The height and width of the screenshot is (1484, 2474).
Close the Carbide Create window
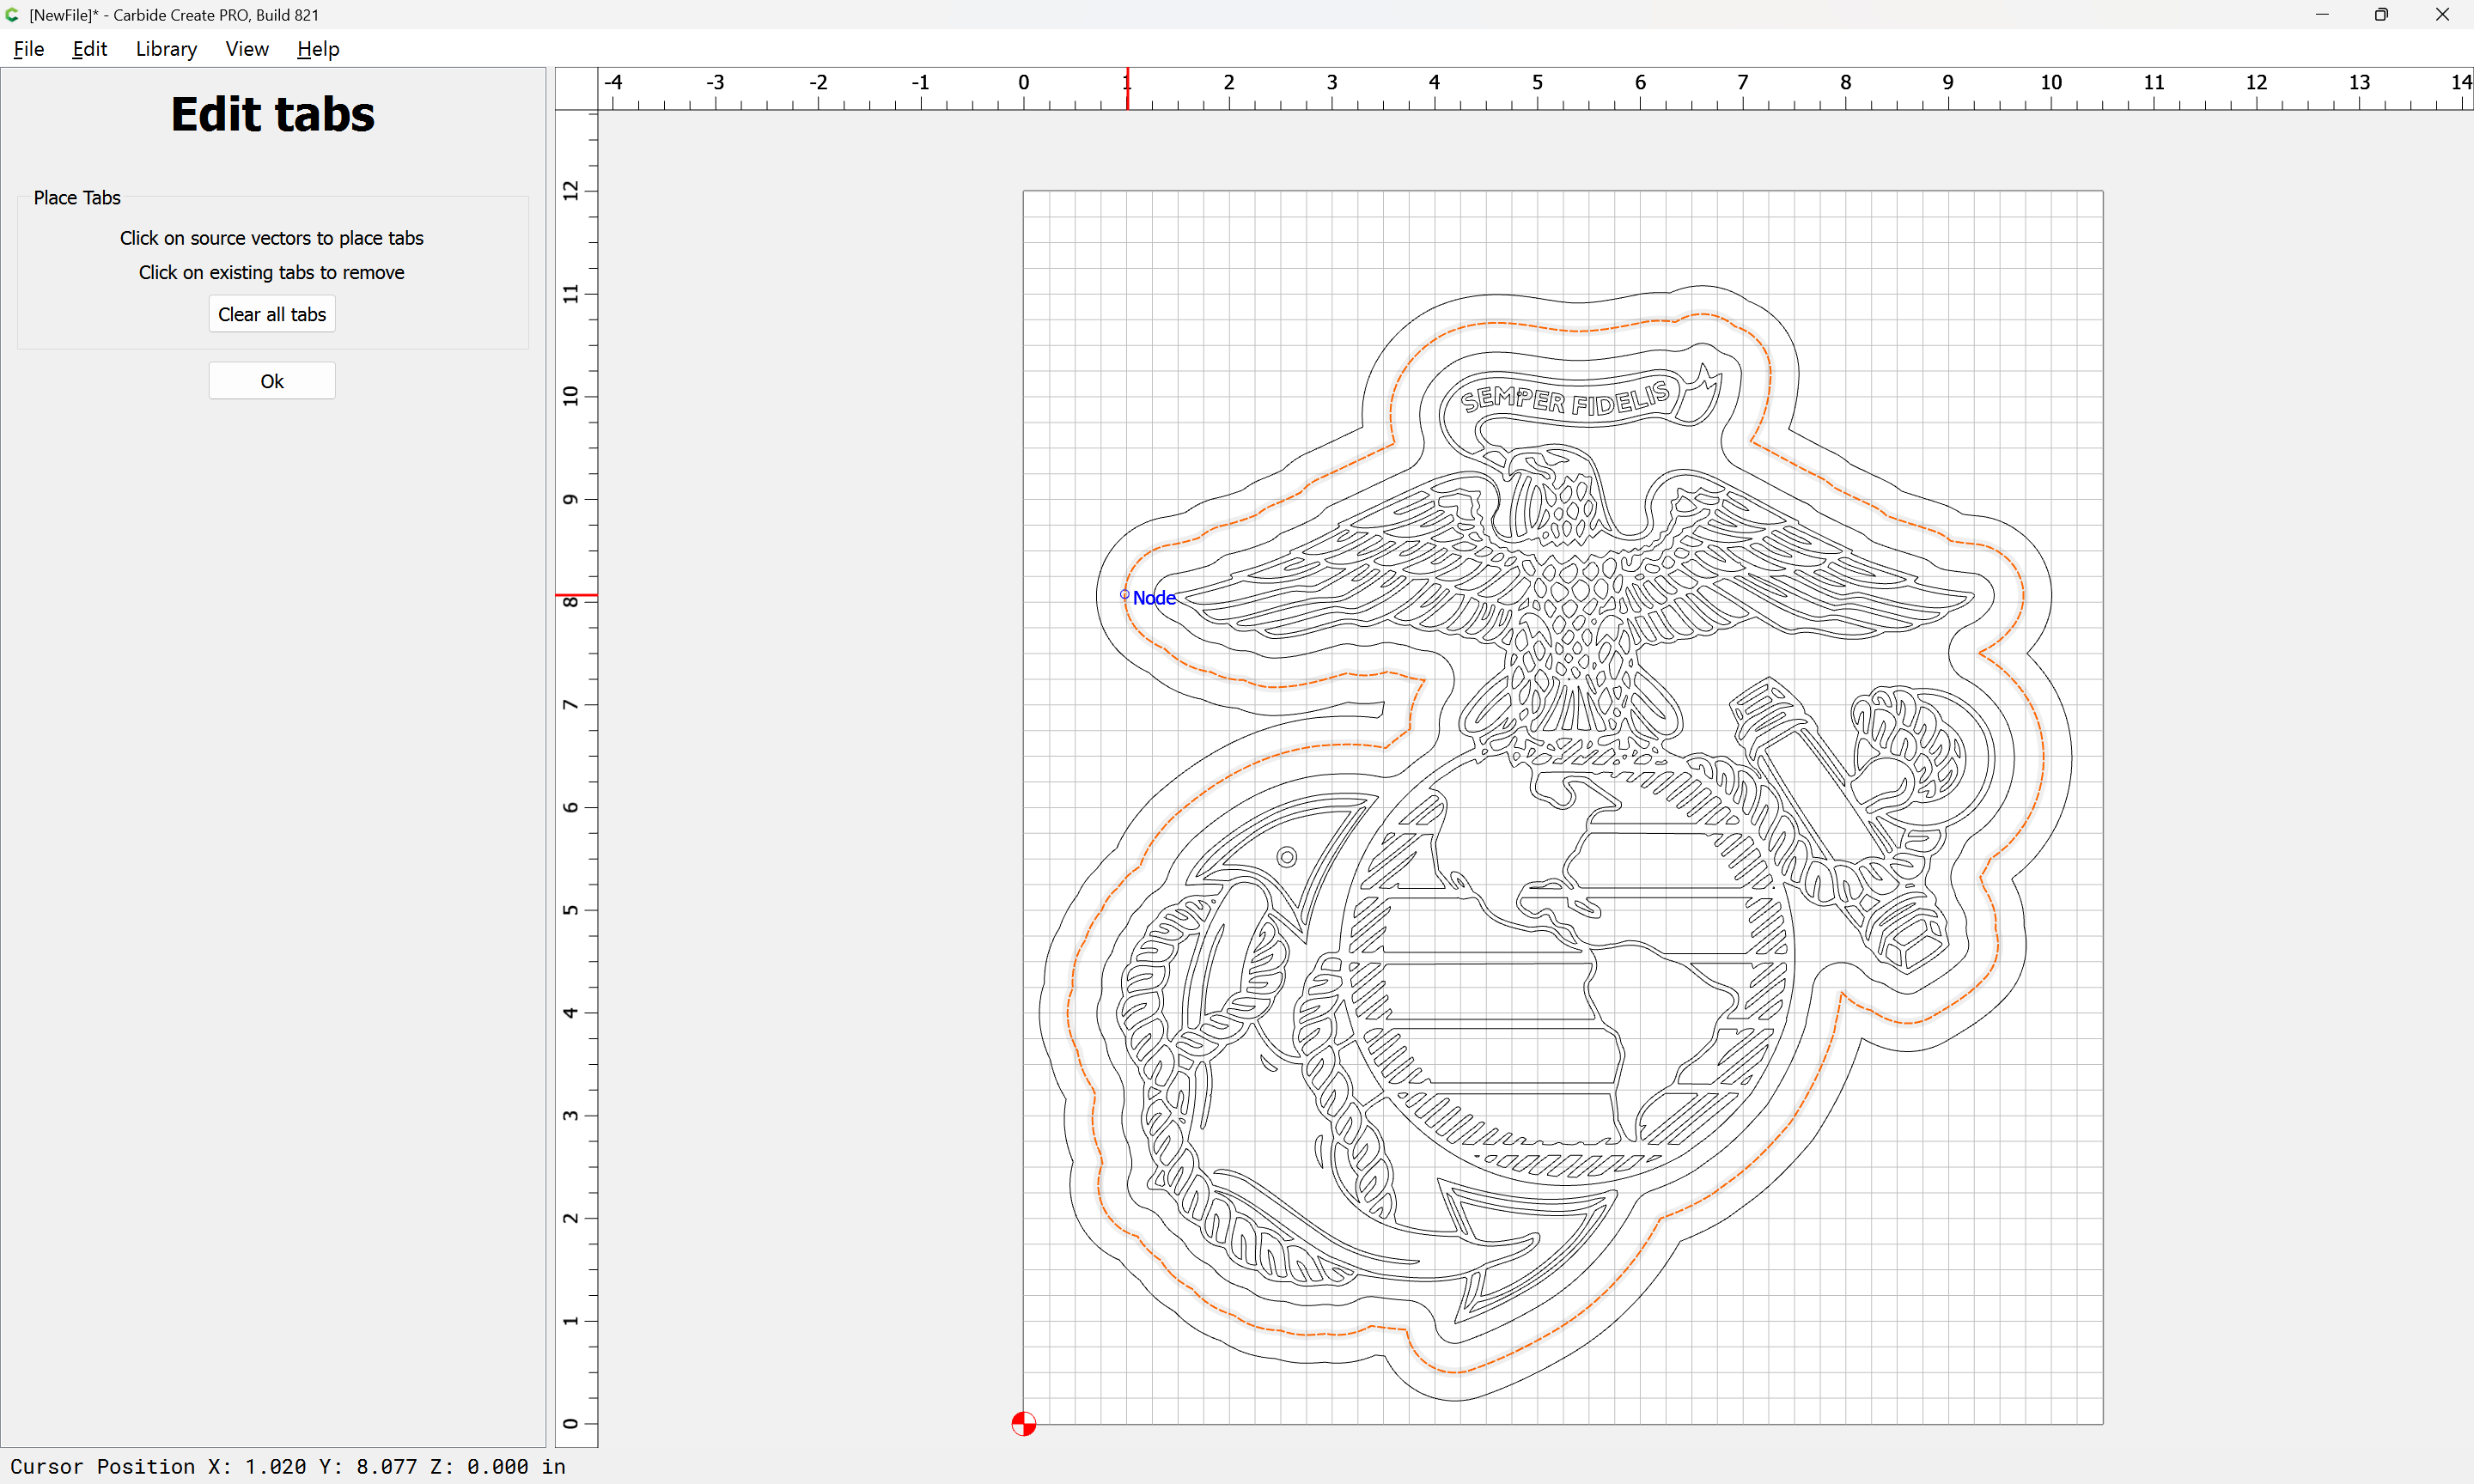click(x=2442, y=14)
